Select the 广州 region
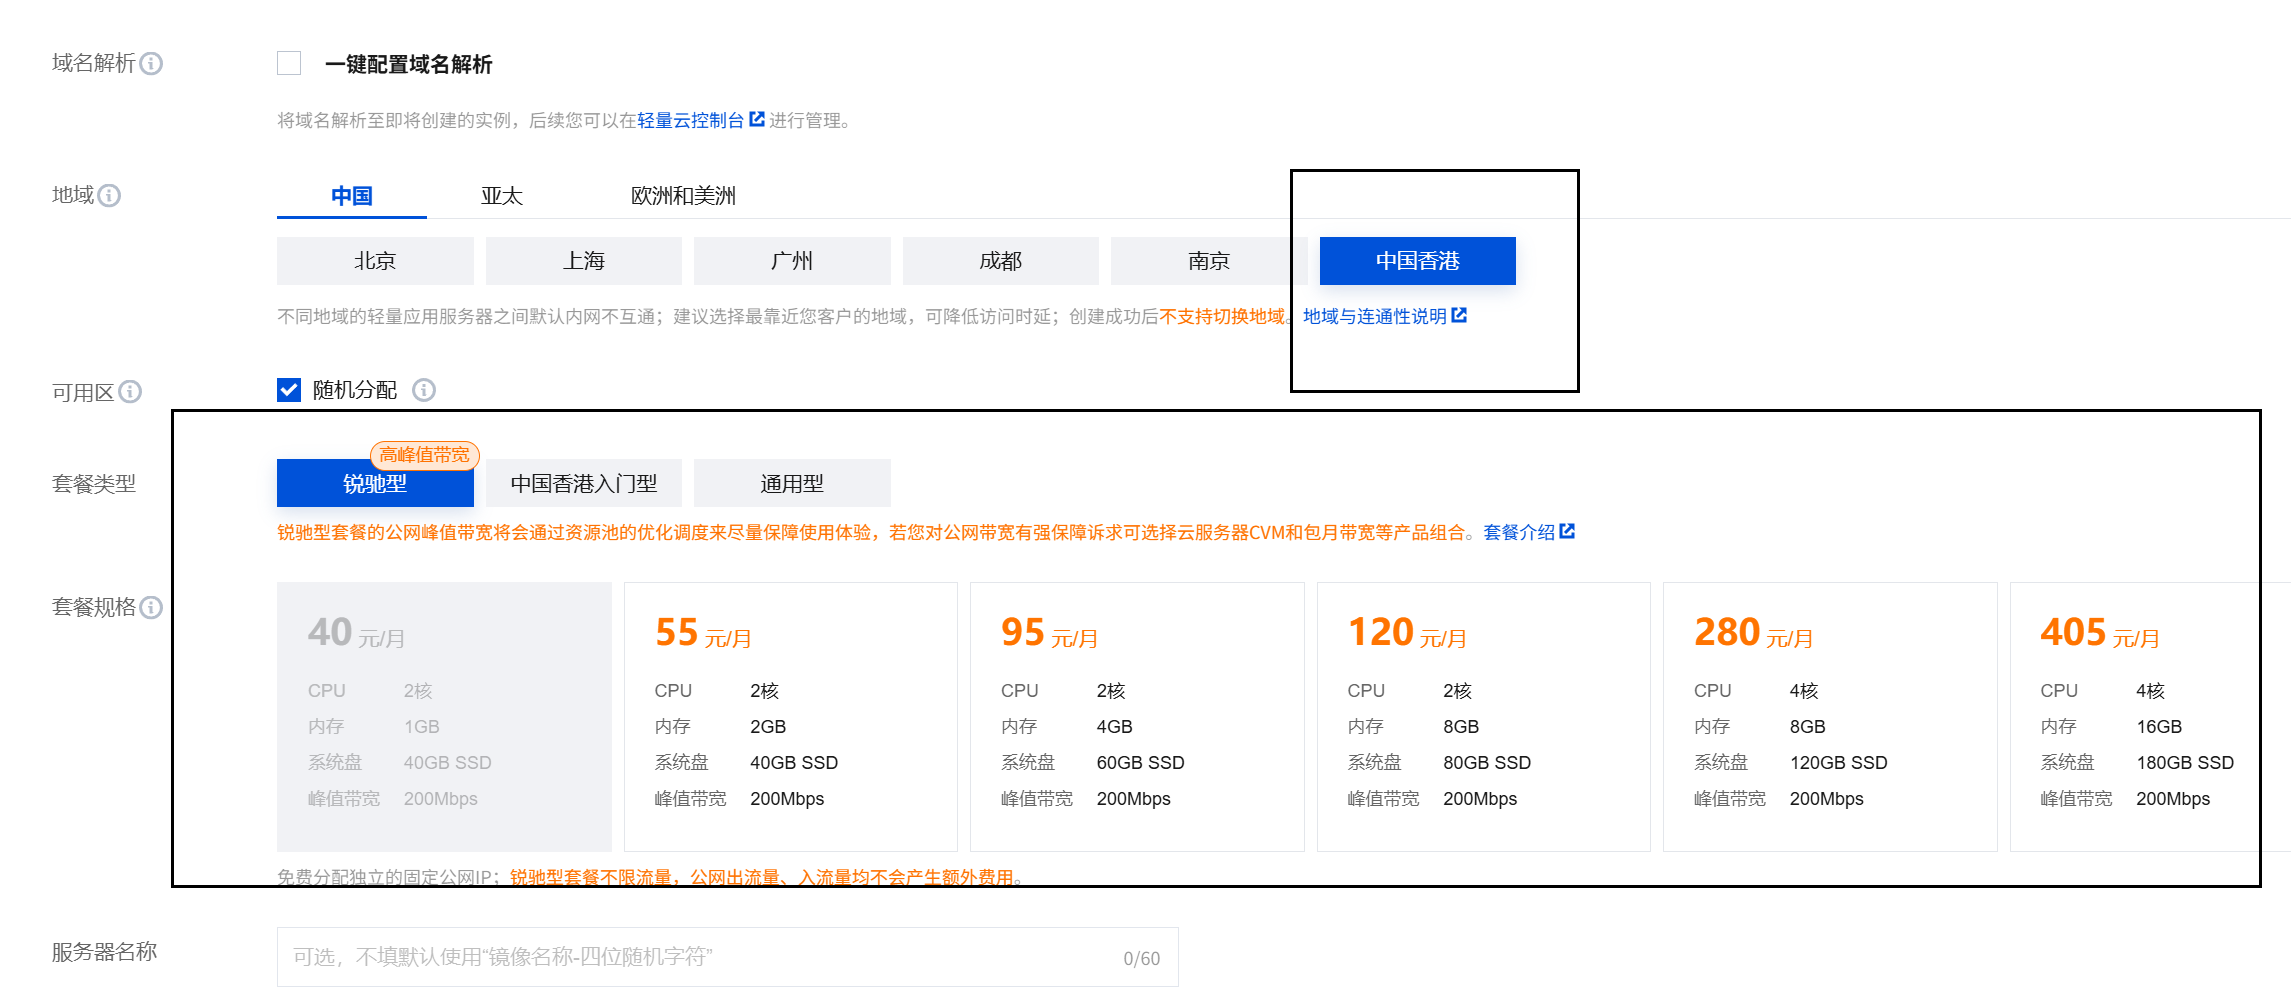The image size is (2291, 995). point(791,260)
